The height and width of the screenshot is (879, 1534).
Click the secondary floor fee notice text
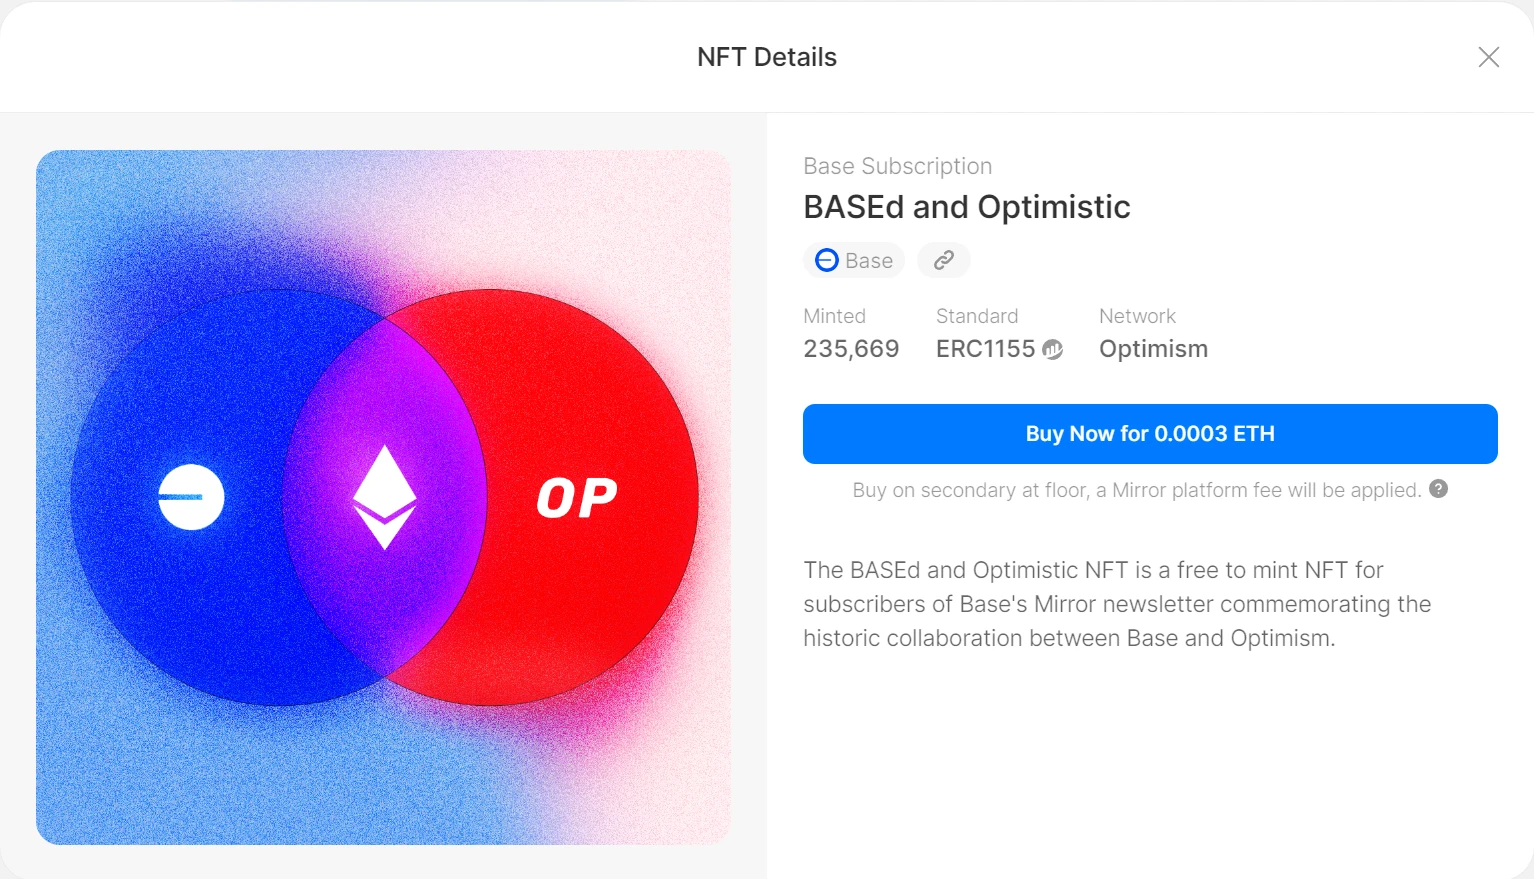1136,490
